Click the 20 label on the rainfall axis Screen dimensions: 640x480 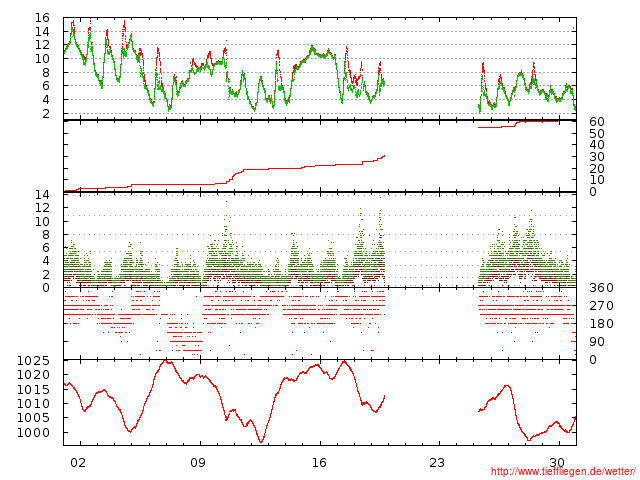(597, 168)
